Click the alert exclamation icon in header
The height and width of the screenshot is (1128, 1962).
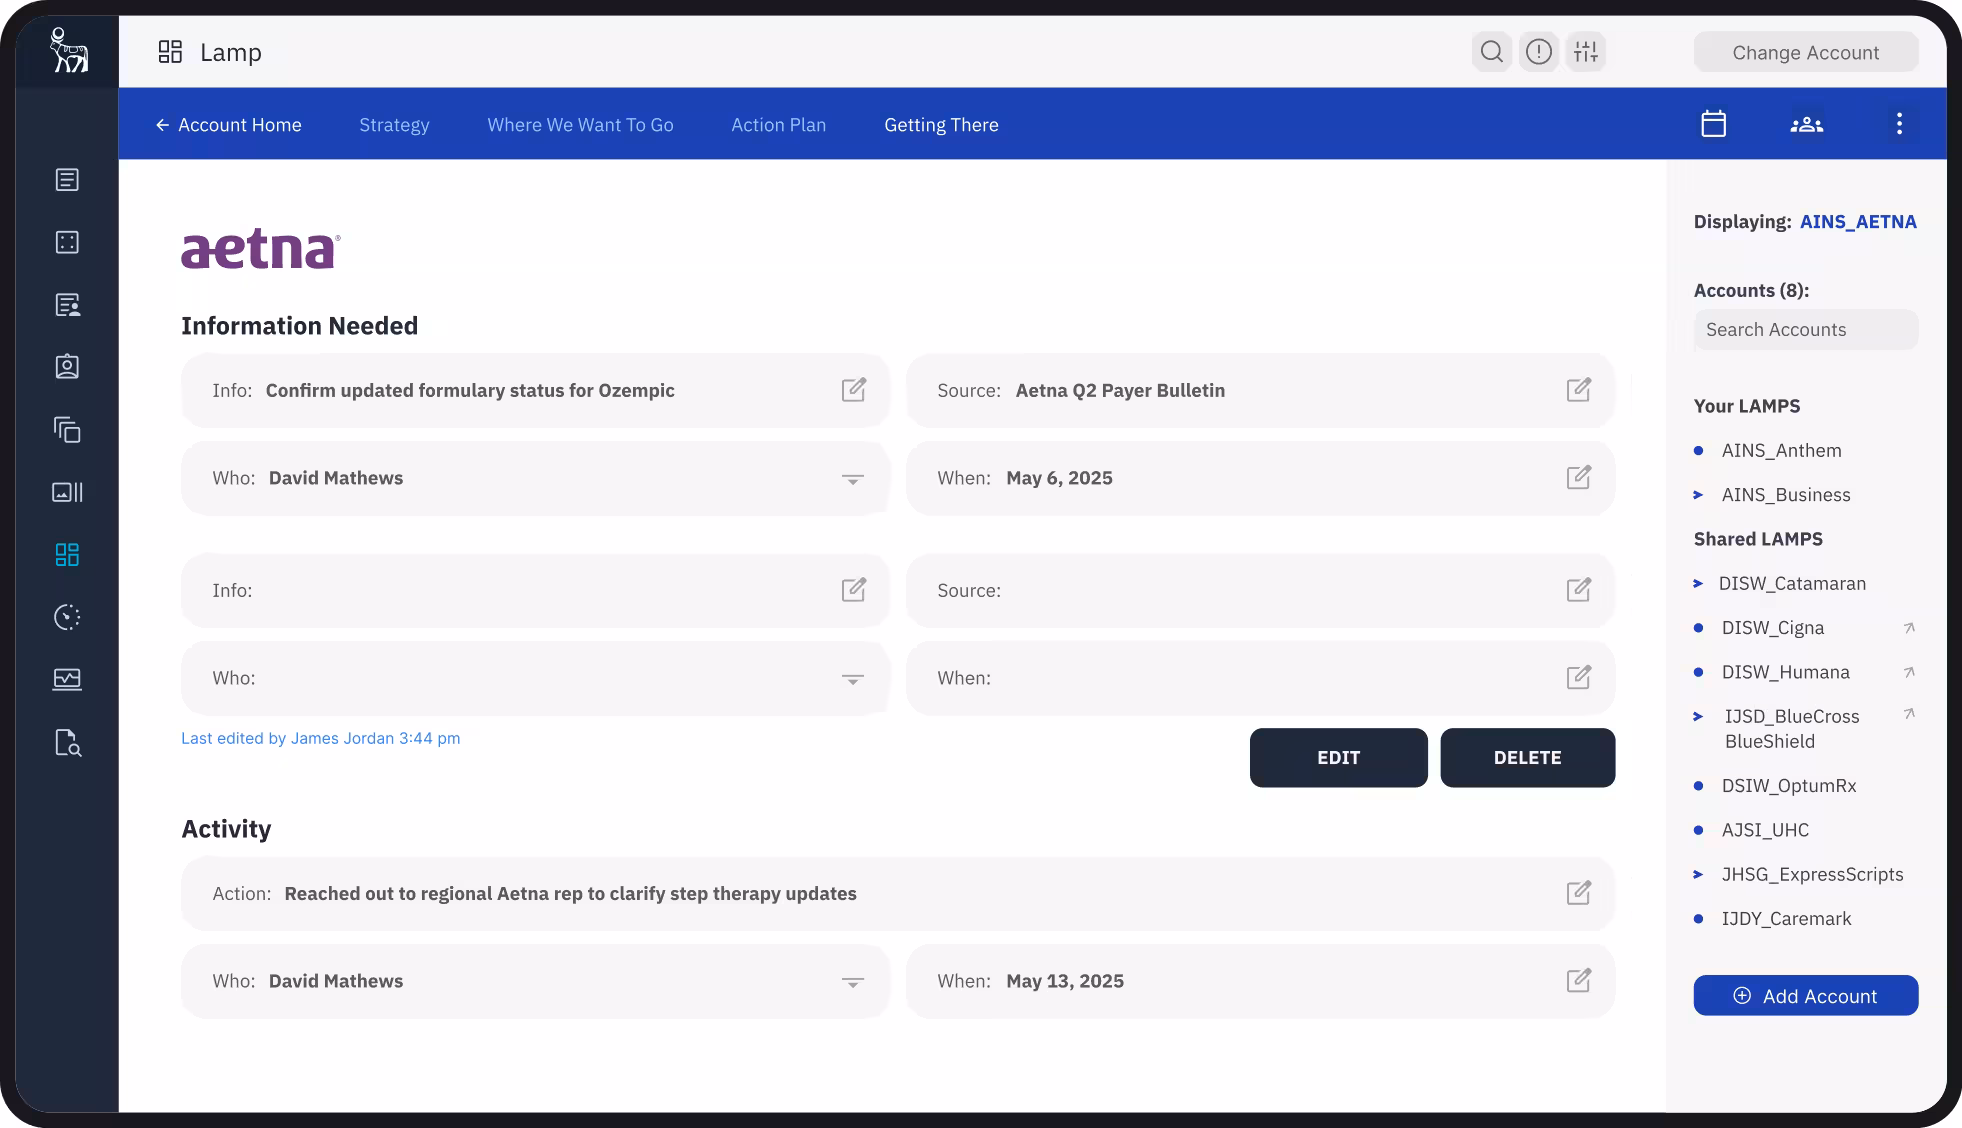[x=1539, y=52]
